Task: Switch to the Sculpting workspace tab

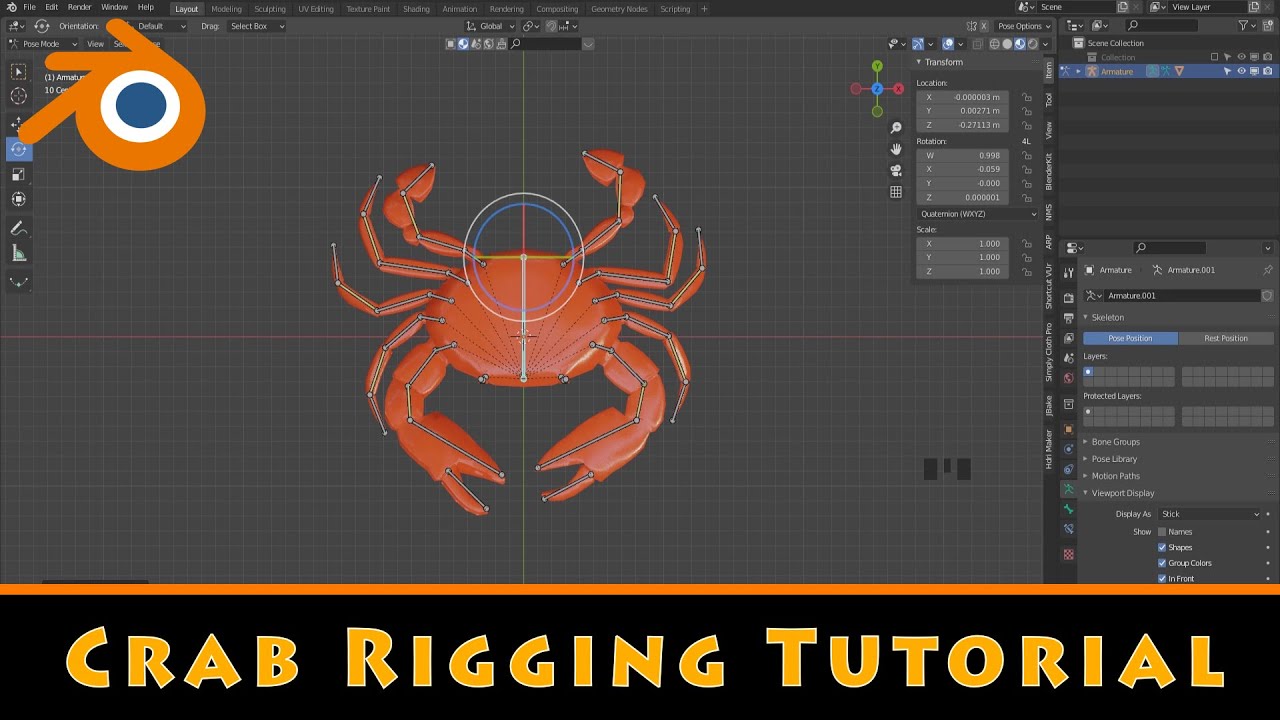Action: [269, 9]
